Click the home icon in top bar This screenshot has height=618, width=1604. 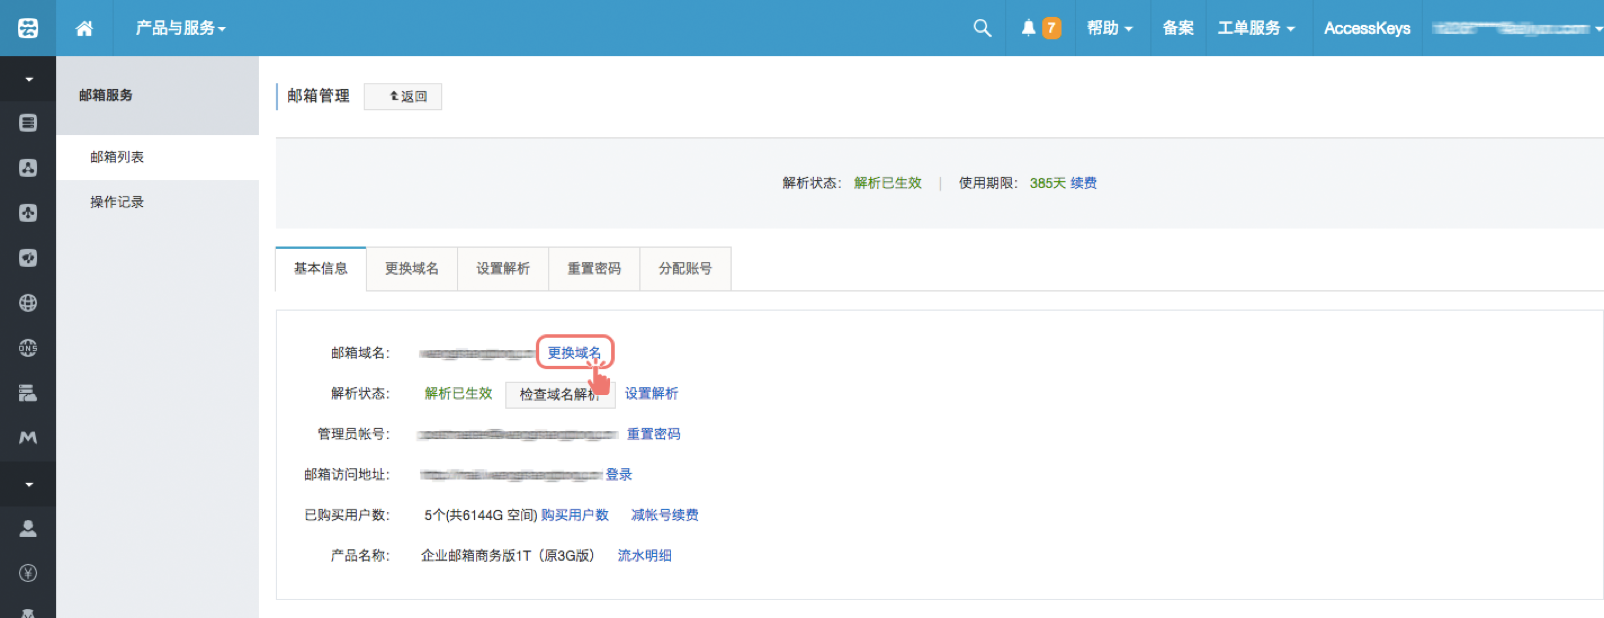click(84, 28)
